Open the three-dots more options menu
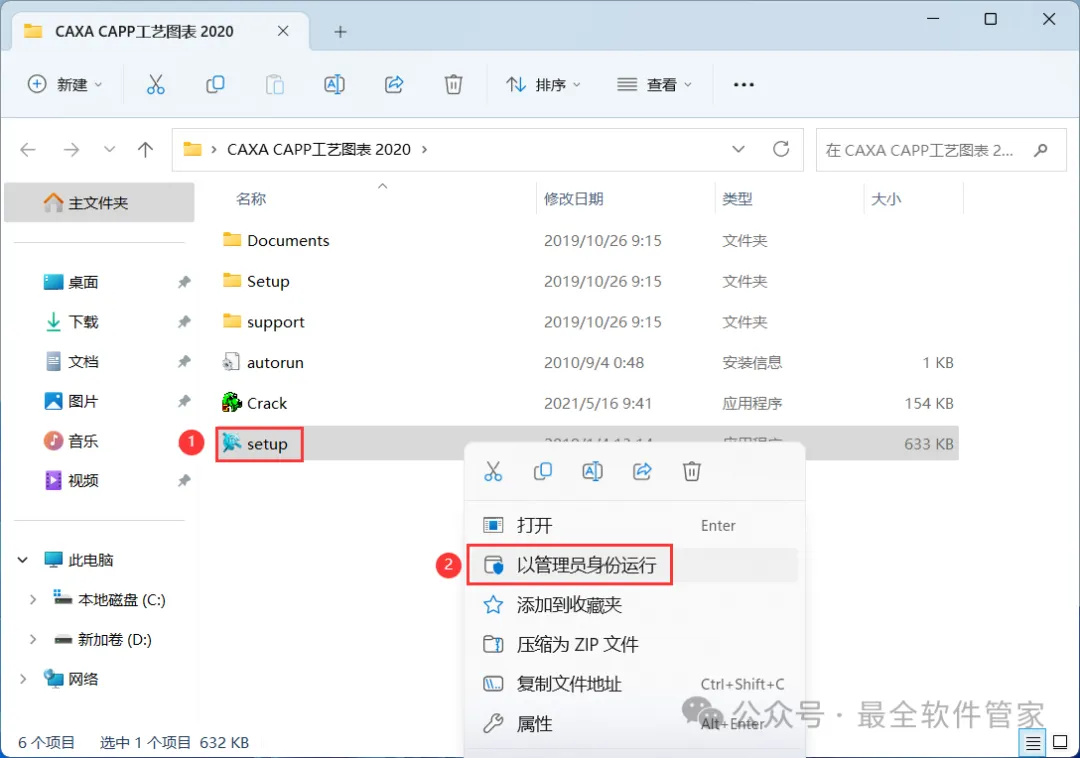Viewport: 1080px width, 758px height. coord(744,85)
